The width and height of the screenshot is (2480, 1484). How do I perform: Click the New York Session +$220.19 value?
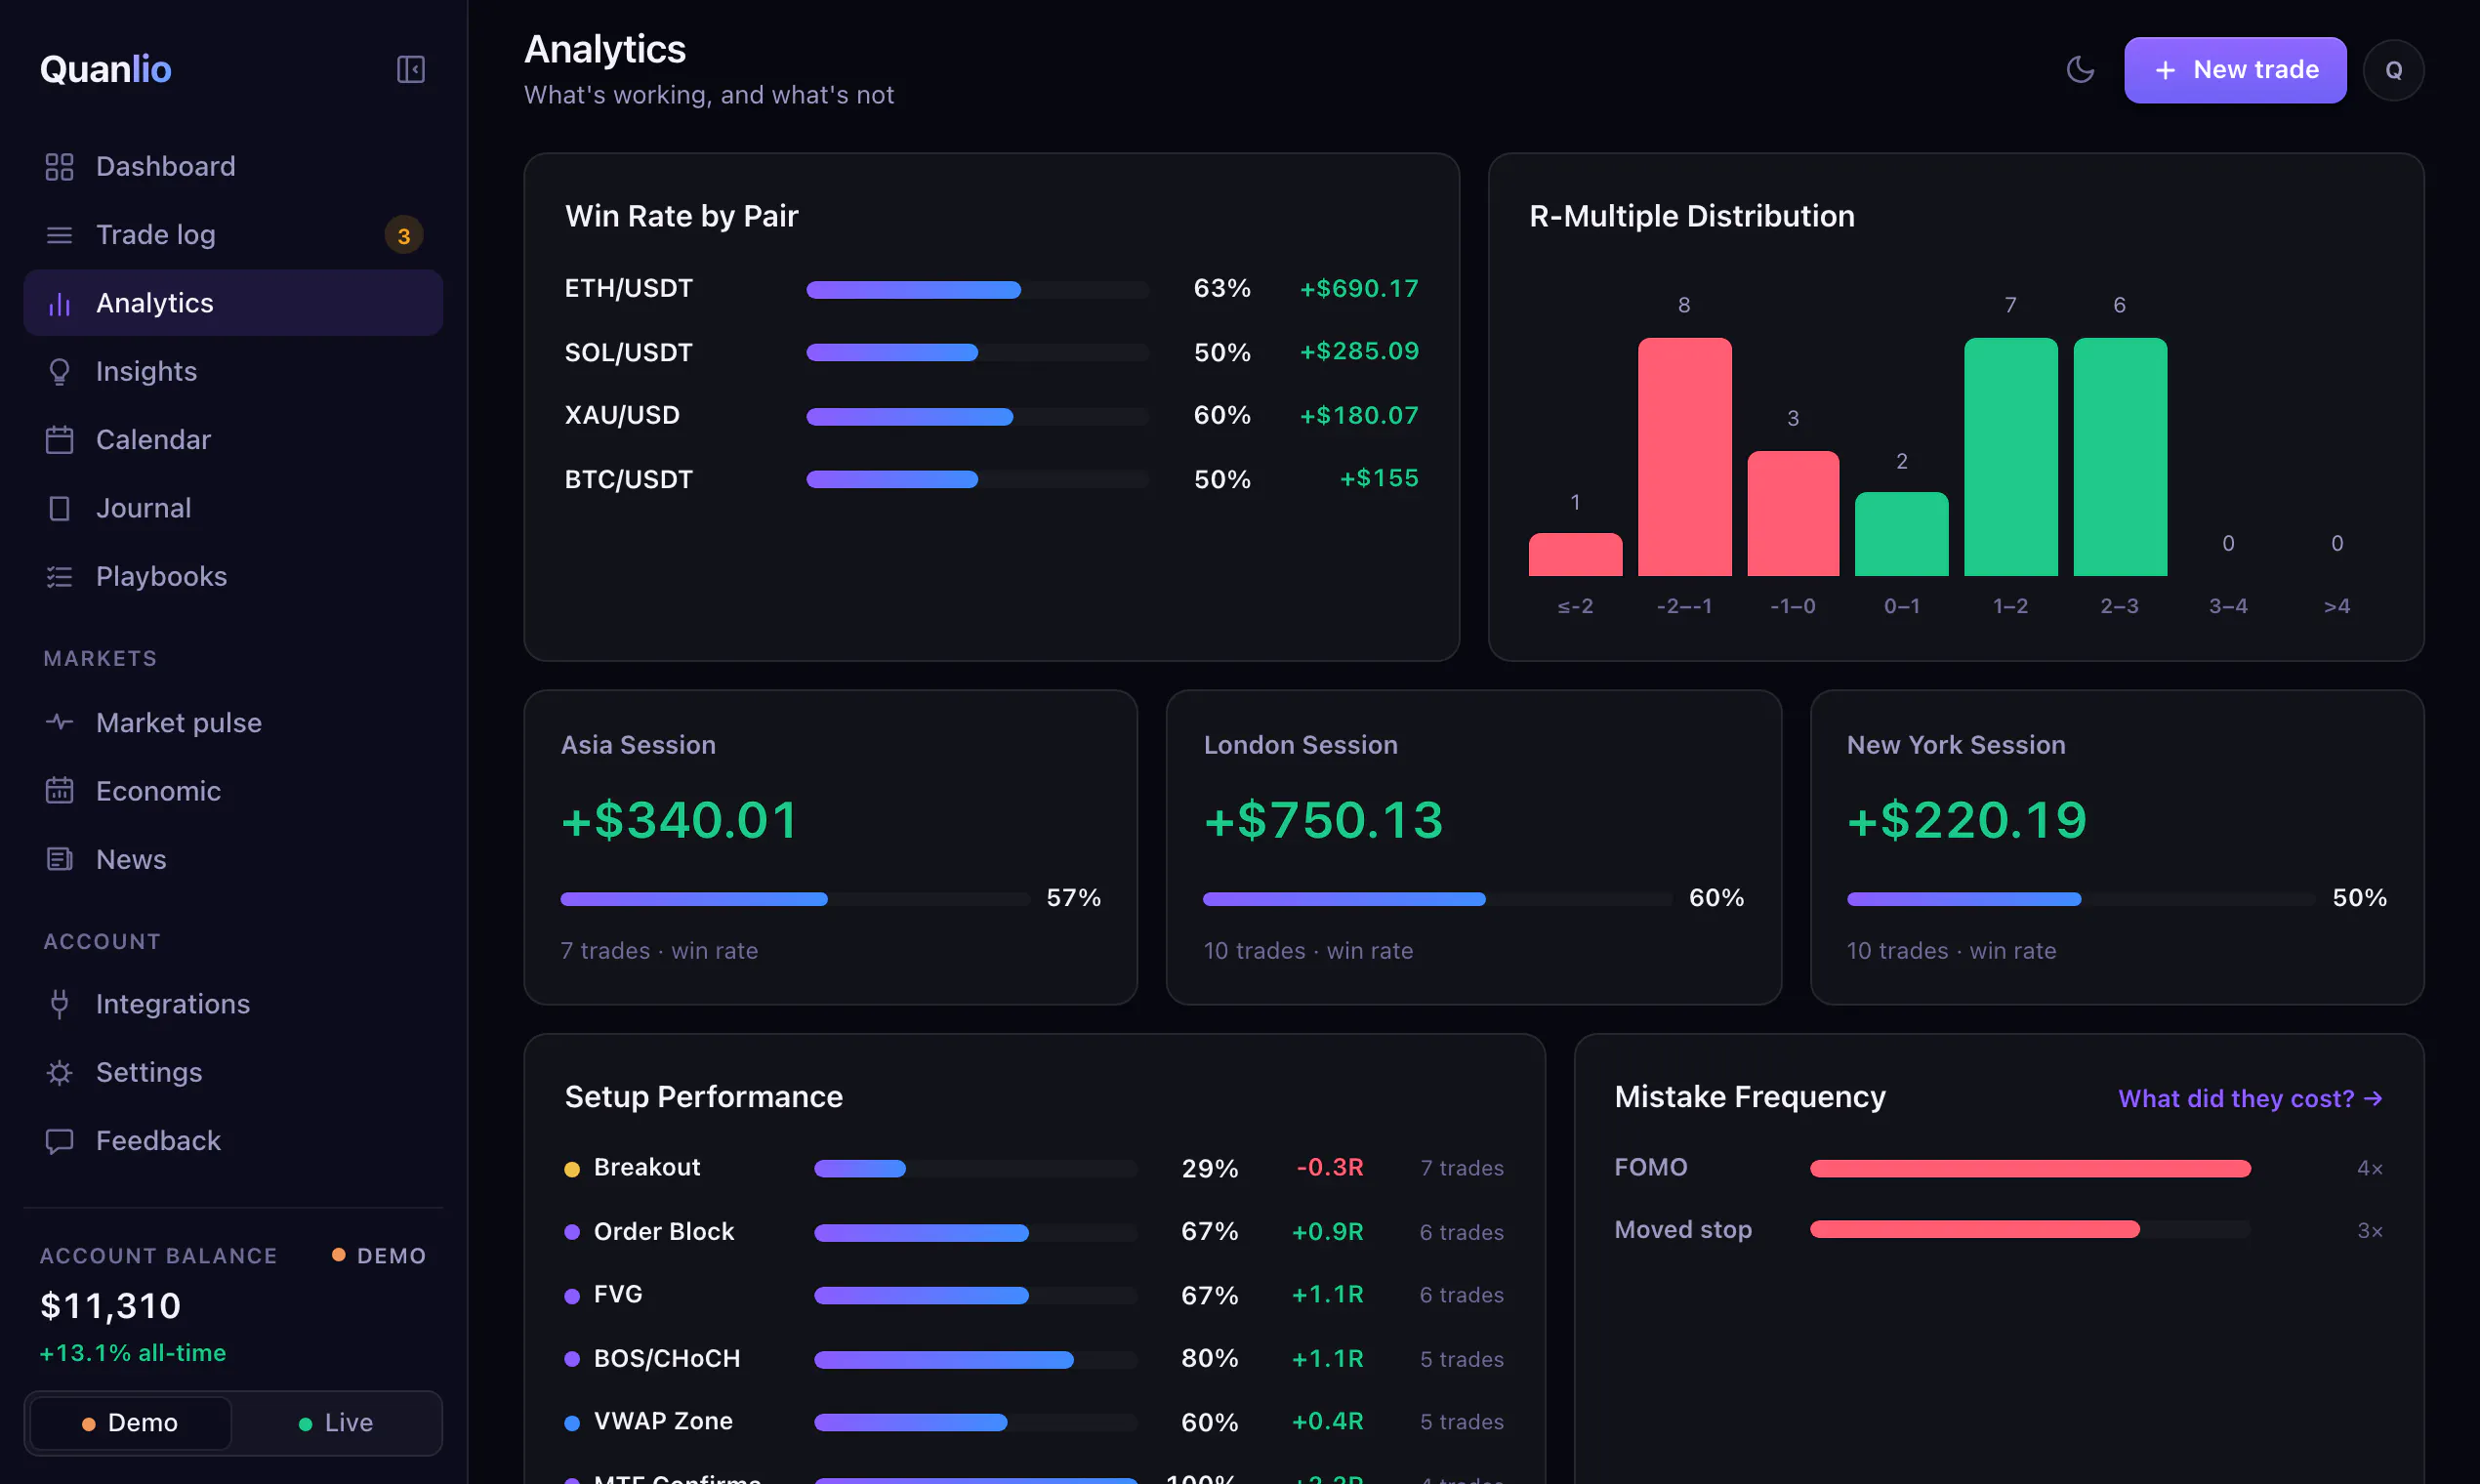coord(1967,820)
